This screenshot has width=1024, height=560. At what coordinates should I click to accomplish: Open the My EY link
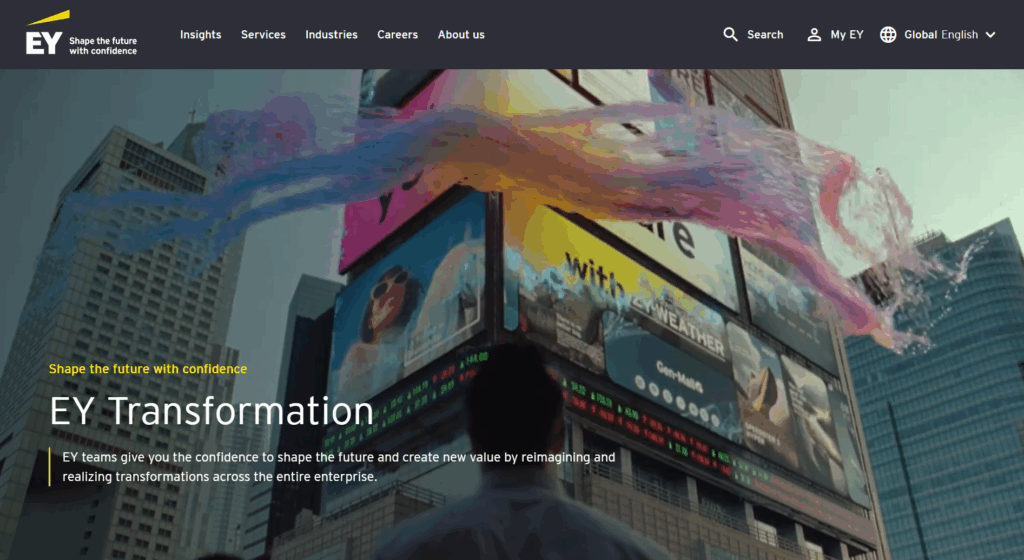pyautogui.click(x=847, y=35)
